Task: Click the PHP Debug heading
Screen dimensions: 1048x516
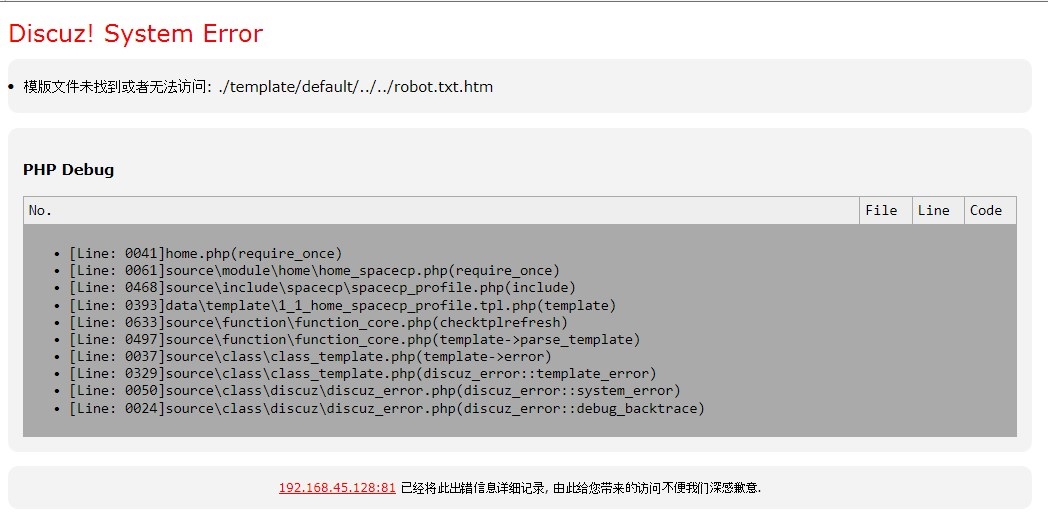Action: click(x=69, y=170)
